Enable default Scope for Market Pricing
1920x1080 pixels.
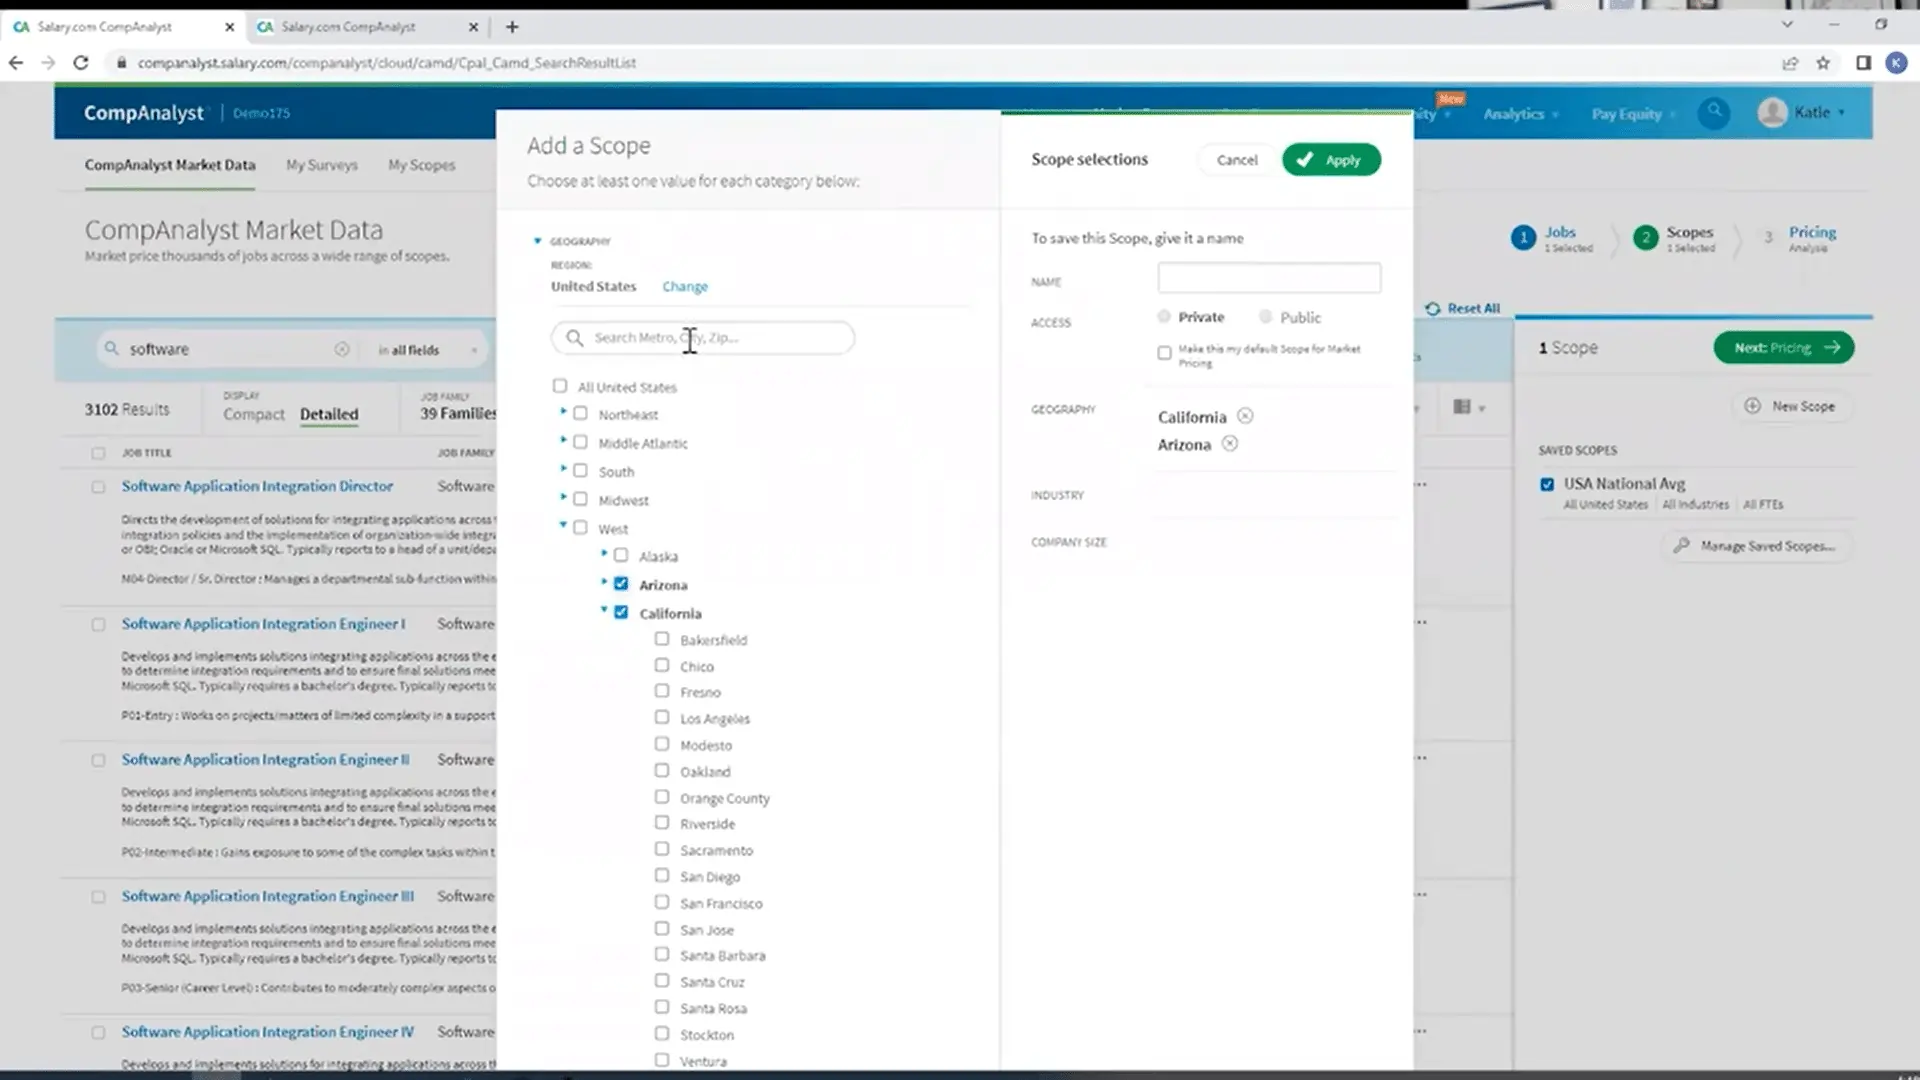pyautogui.click(x=1164, y=353)
